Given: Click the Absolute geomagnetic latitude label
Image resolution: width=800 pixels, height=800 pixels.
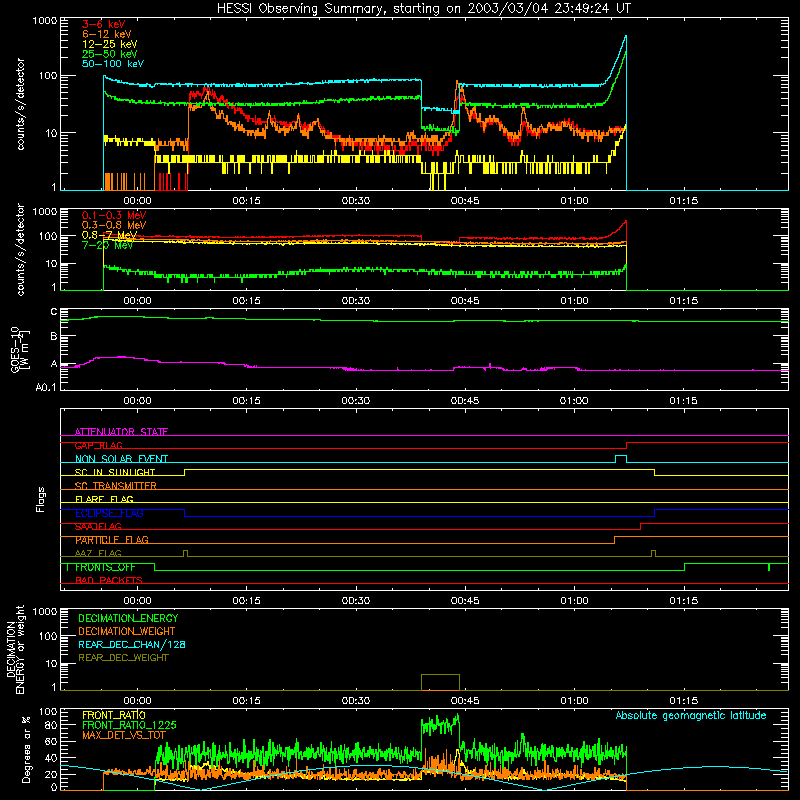Looking at the screenshot, I should click(691, 716).
